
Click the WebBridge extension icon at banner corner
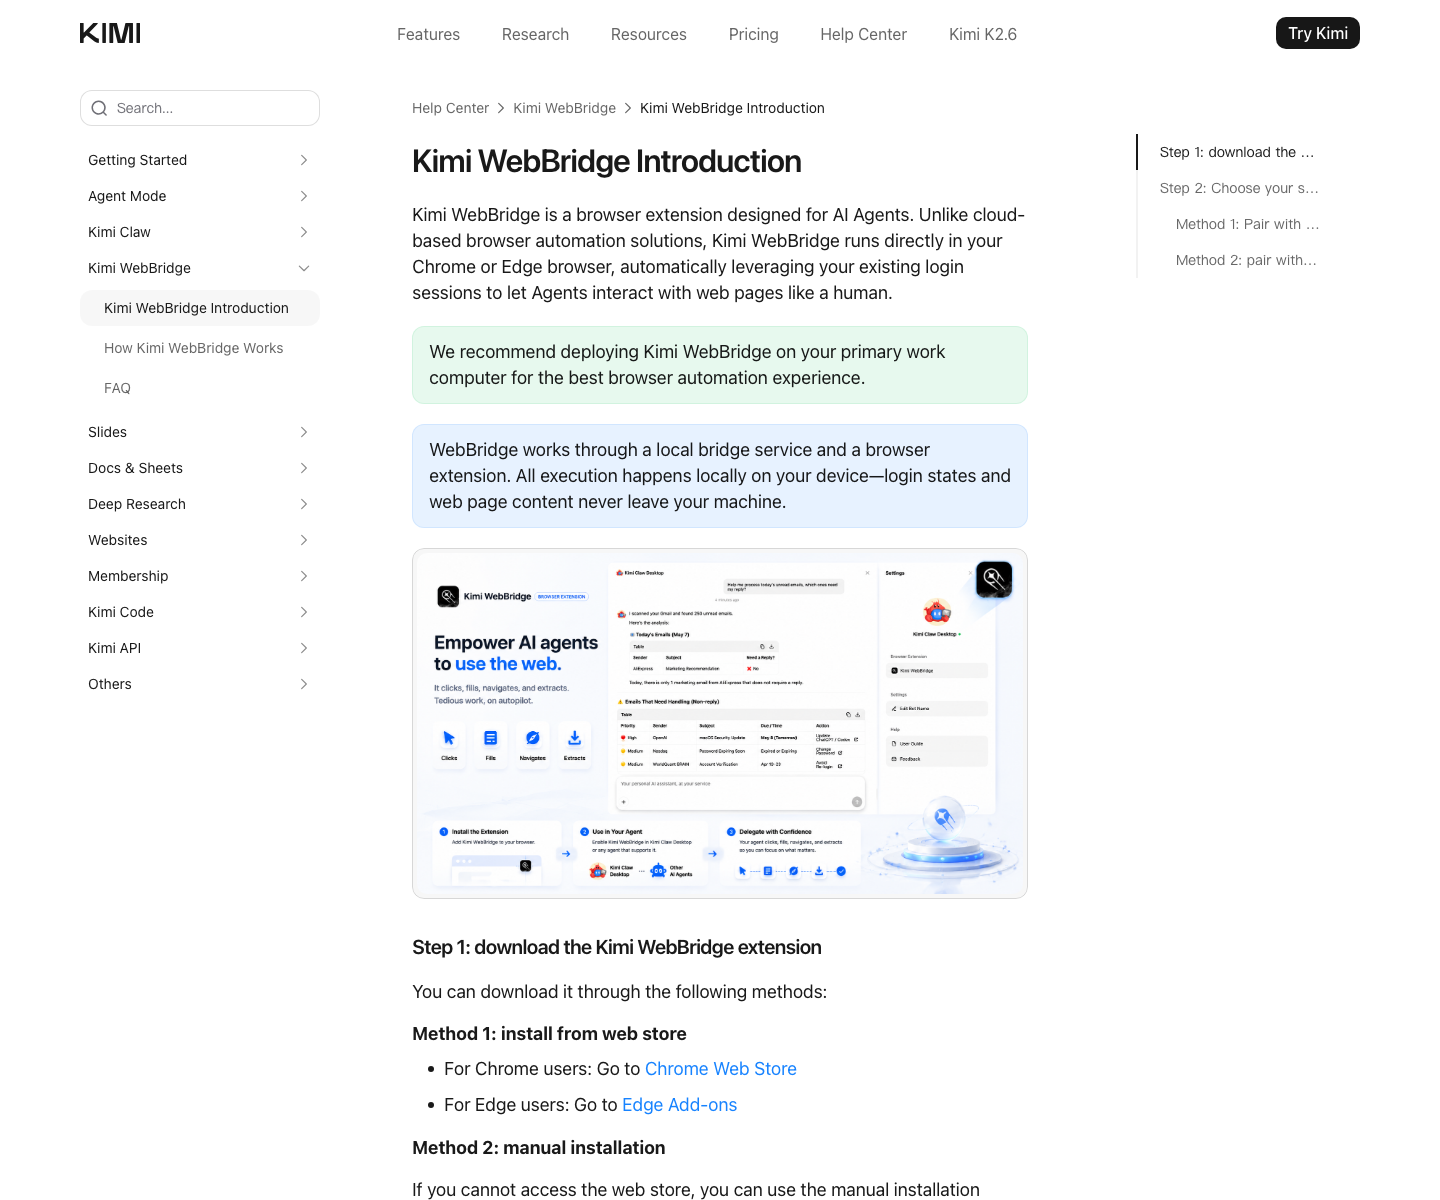coord(994,579)
